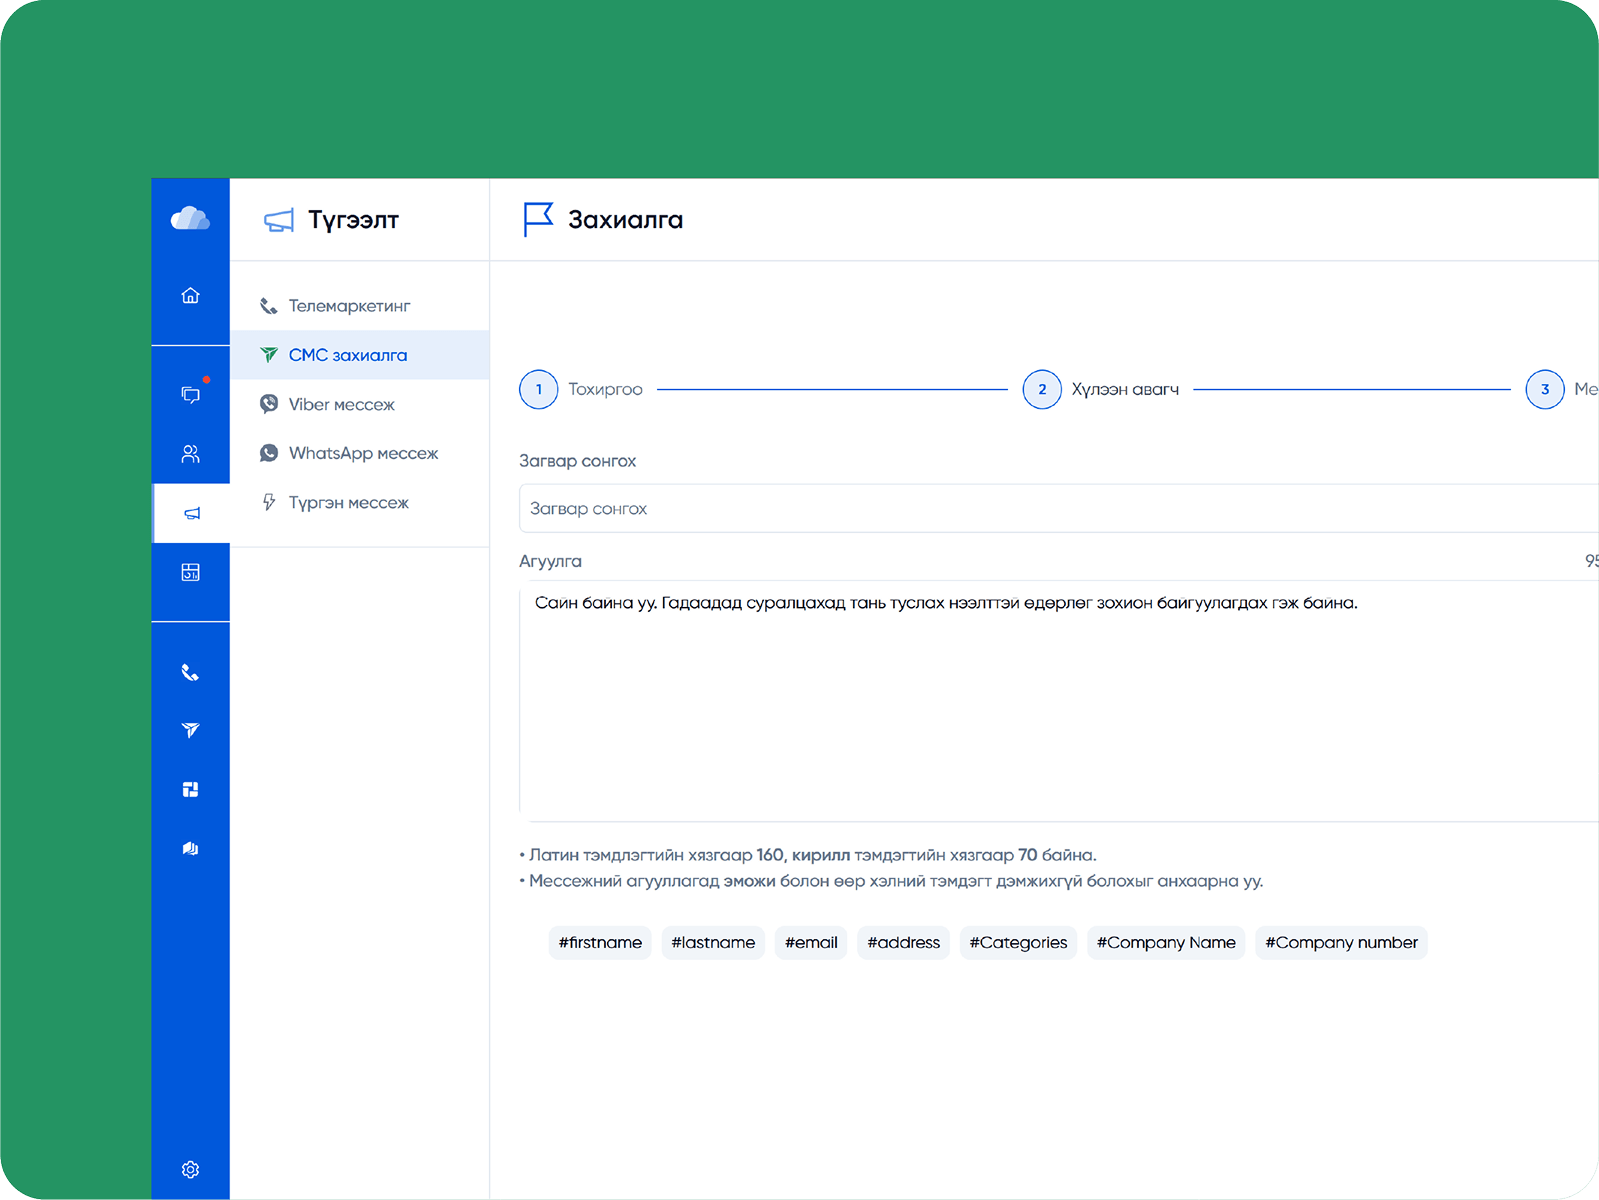Click the эможи warning note line
This screenshot has height=1200, width=1599.
(891, 881)
